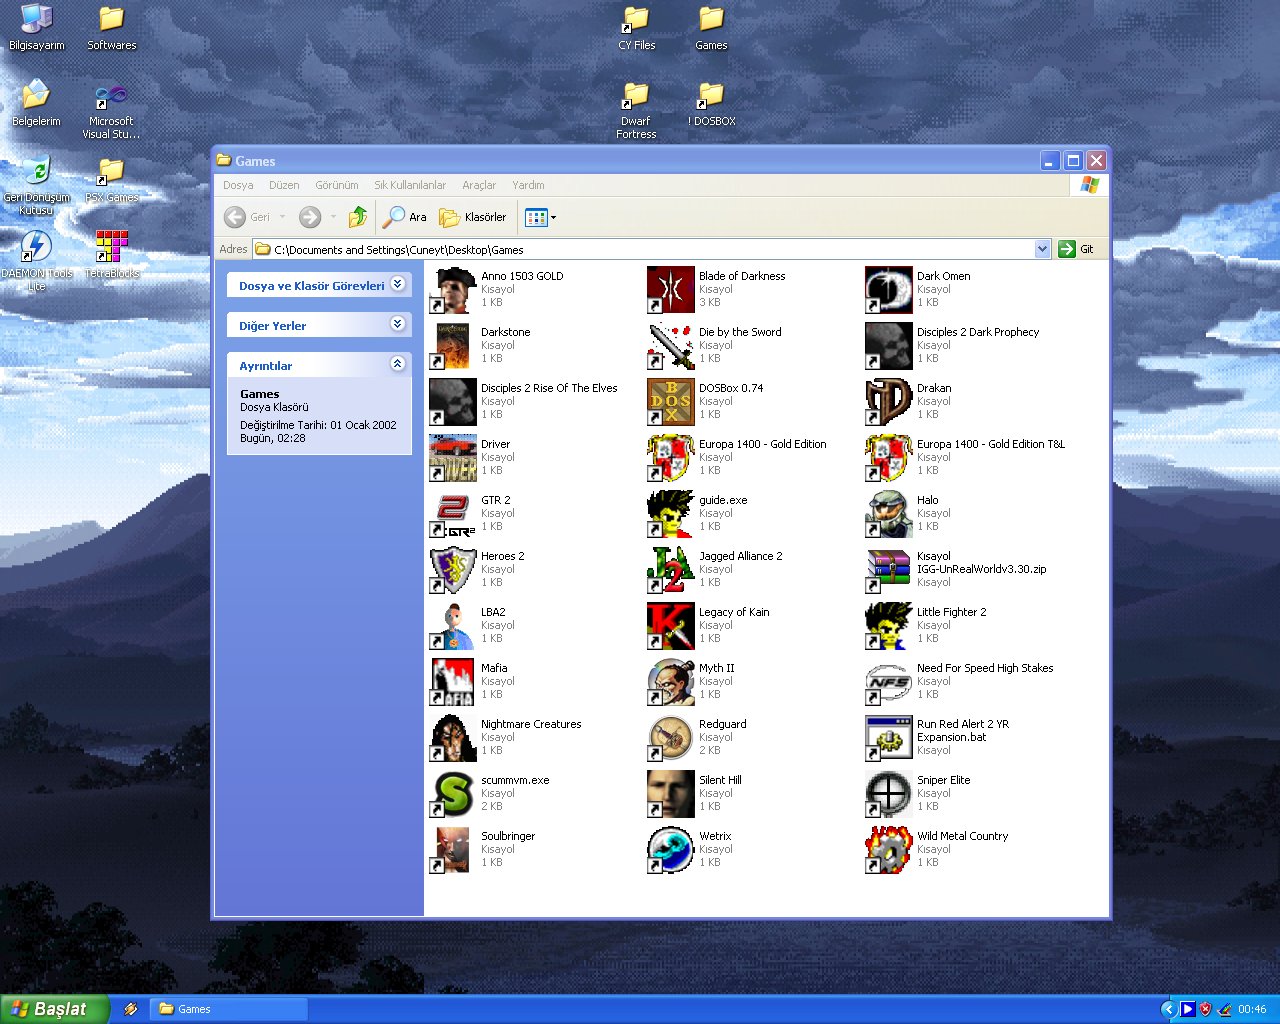Image resolution: width=1280 pixels, height=1024 pixels.
Task: Click the Disciples 2 Dark Prophecy icon
Action: pyautogui.click(x=888, y=346)
